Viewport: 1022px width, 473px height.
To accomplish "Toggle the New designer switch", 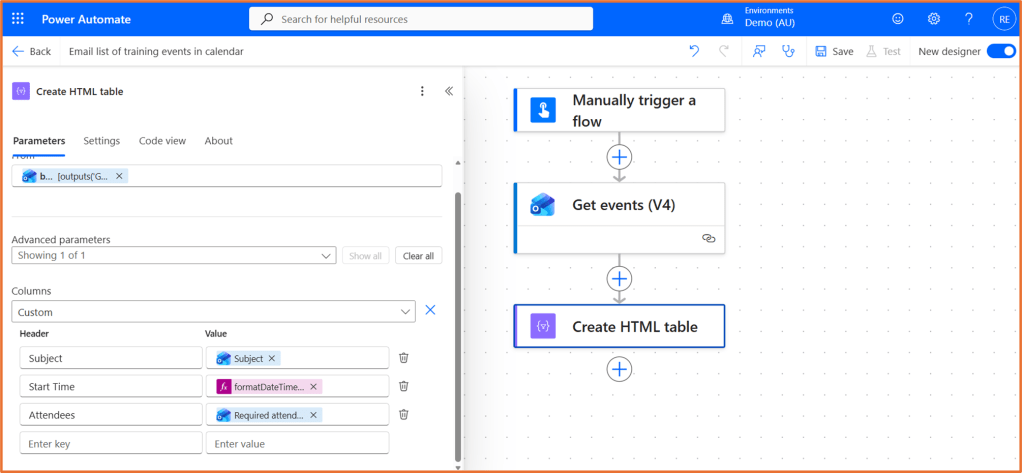I will [x=1000, y=51].
